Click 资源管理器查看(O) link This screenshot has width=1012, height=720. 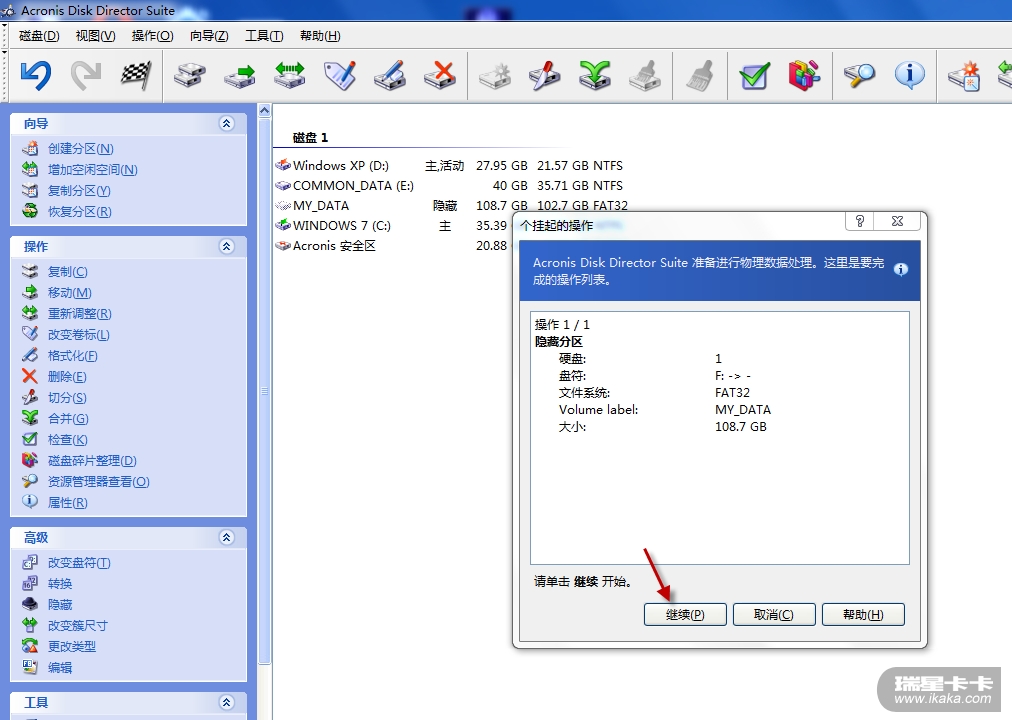coord(99,481)
